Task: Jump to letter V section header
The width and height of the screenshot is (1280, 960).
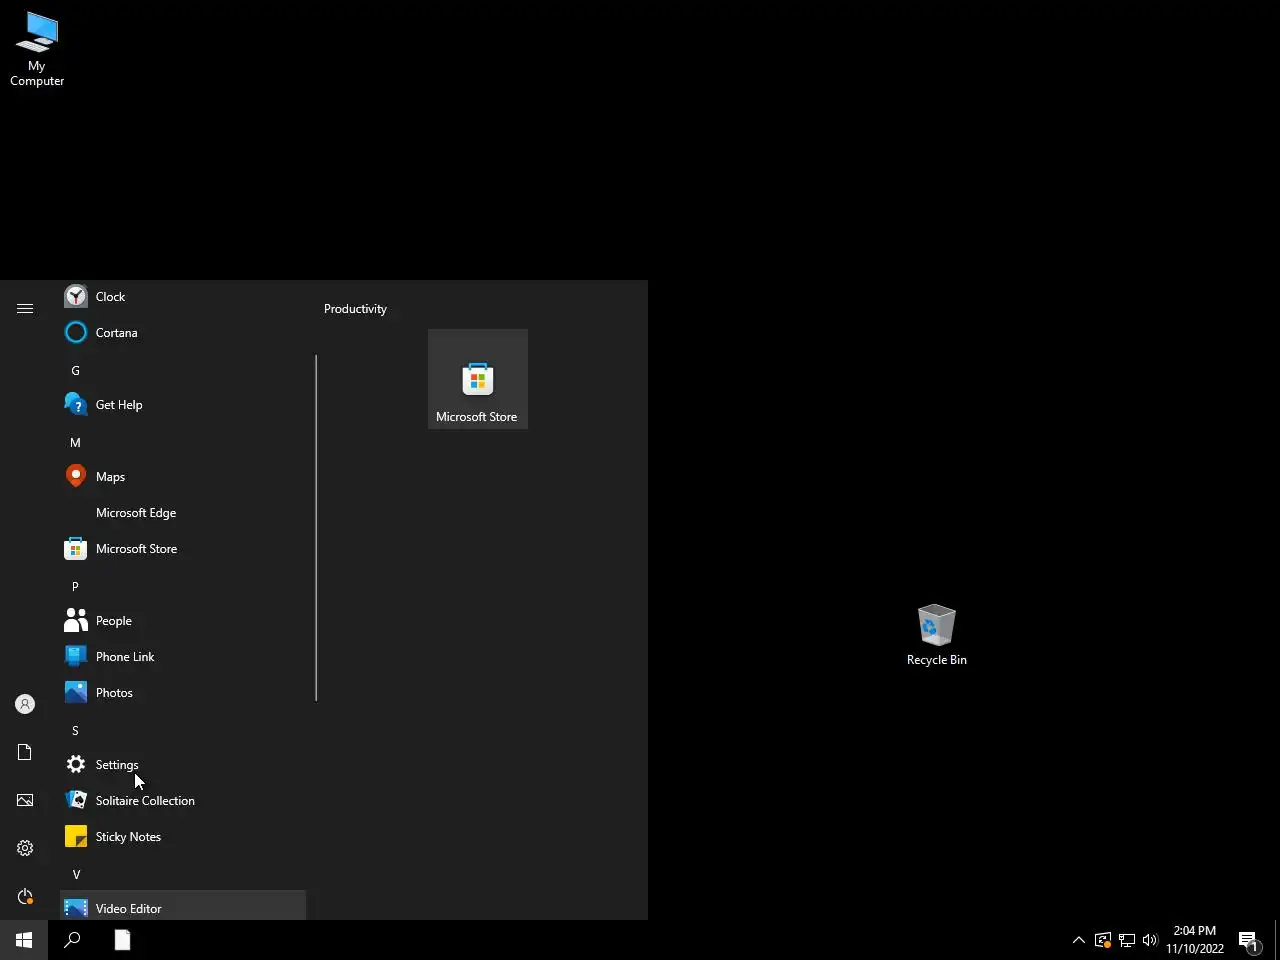Action: pos(183,874)
